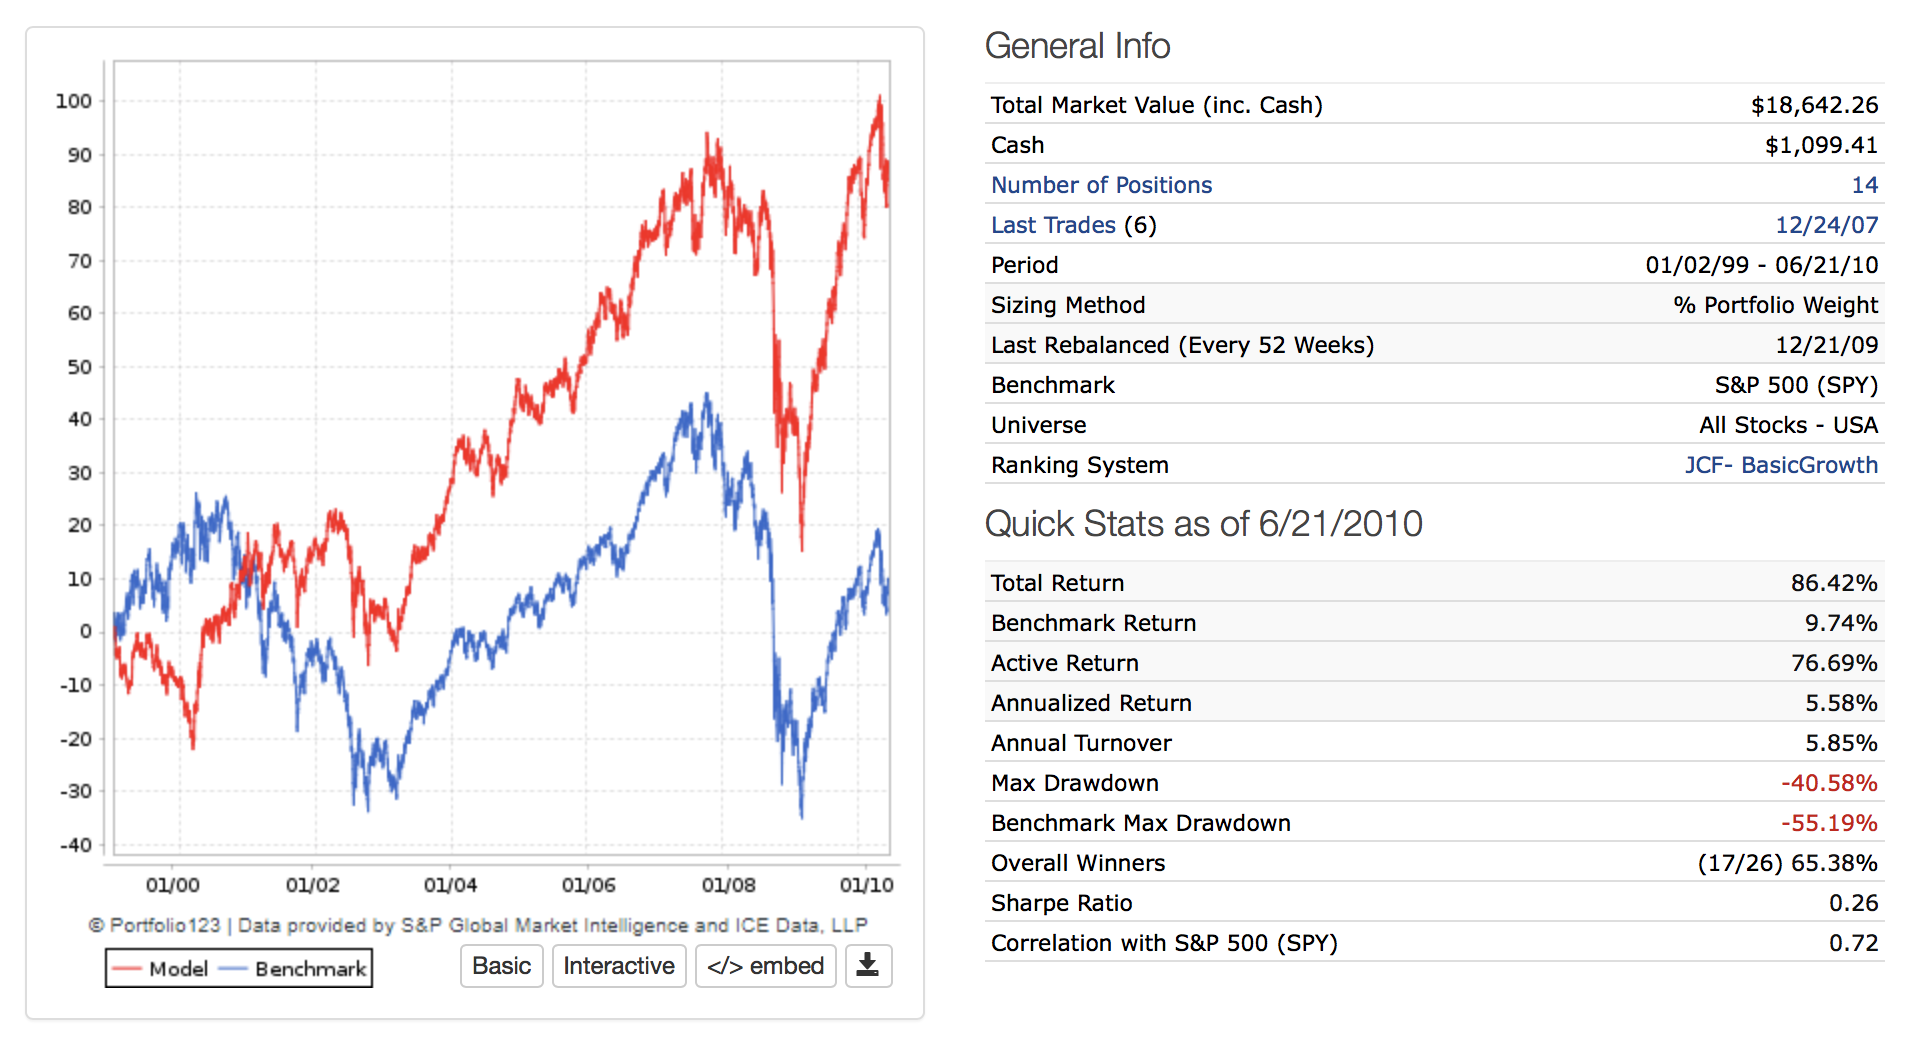This screenshot has width=1906, height=1042.
Task: Click the positions count 14 link
Action: tap(1864, 185)
